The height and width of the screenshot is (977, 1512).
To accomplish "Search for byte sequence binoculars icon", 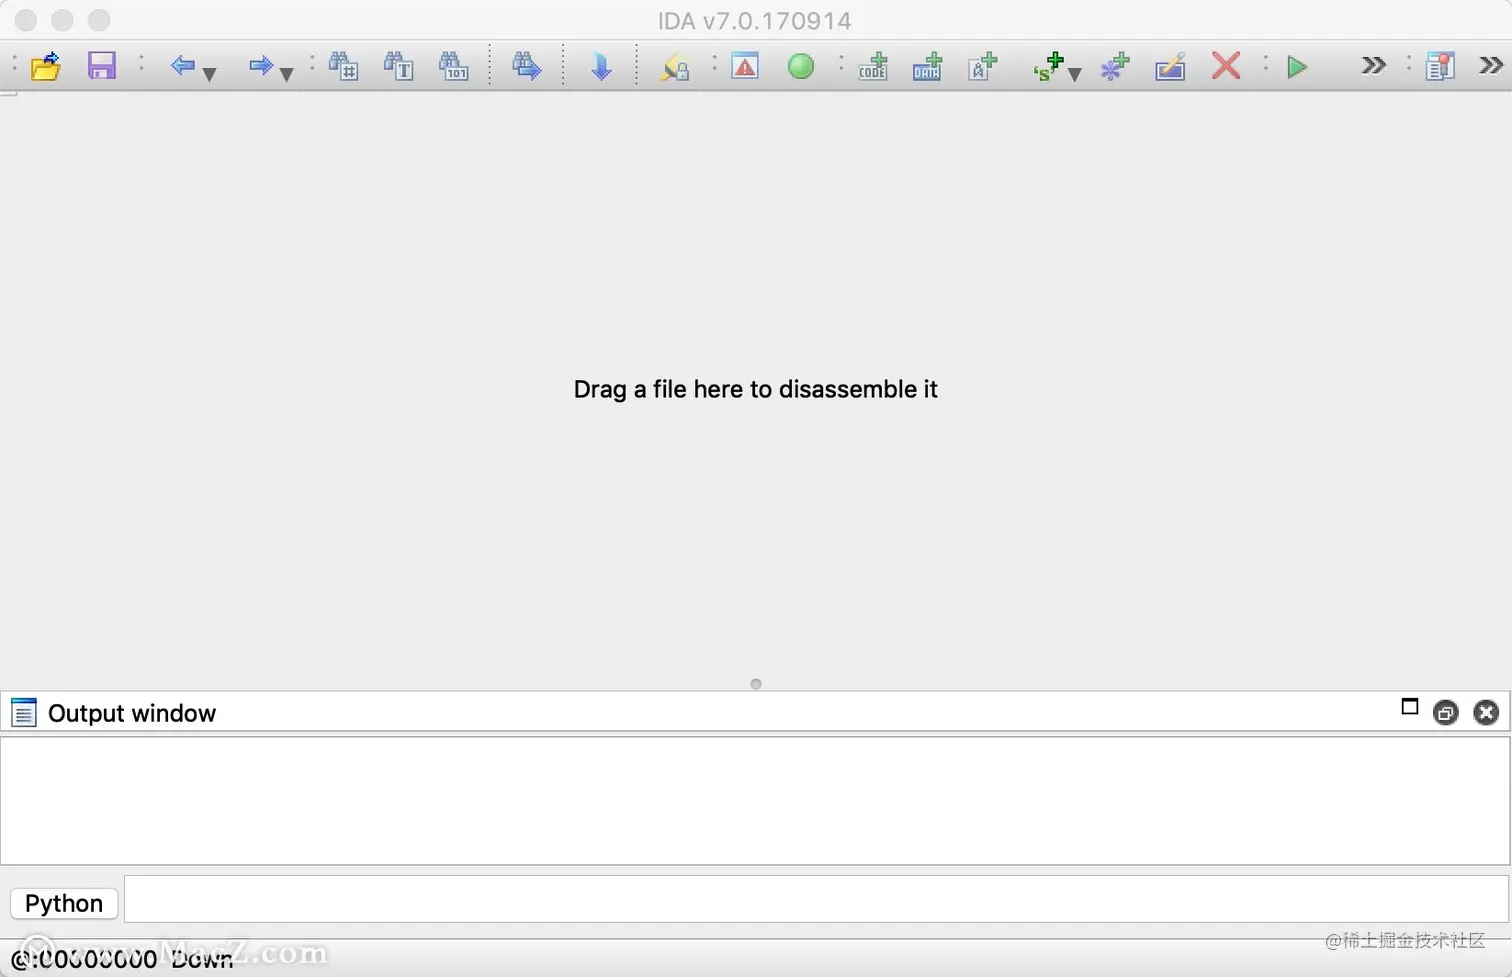I will pos(454,66).
